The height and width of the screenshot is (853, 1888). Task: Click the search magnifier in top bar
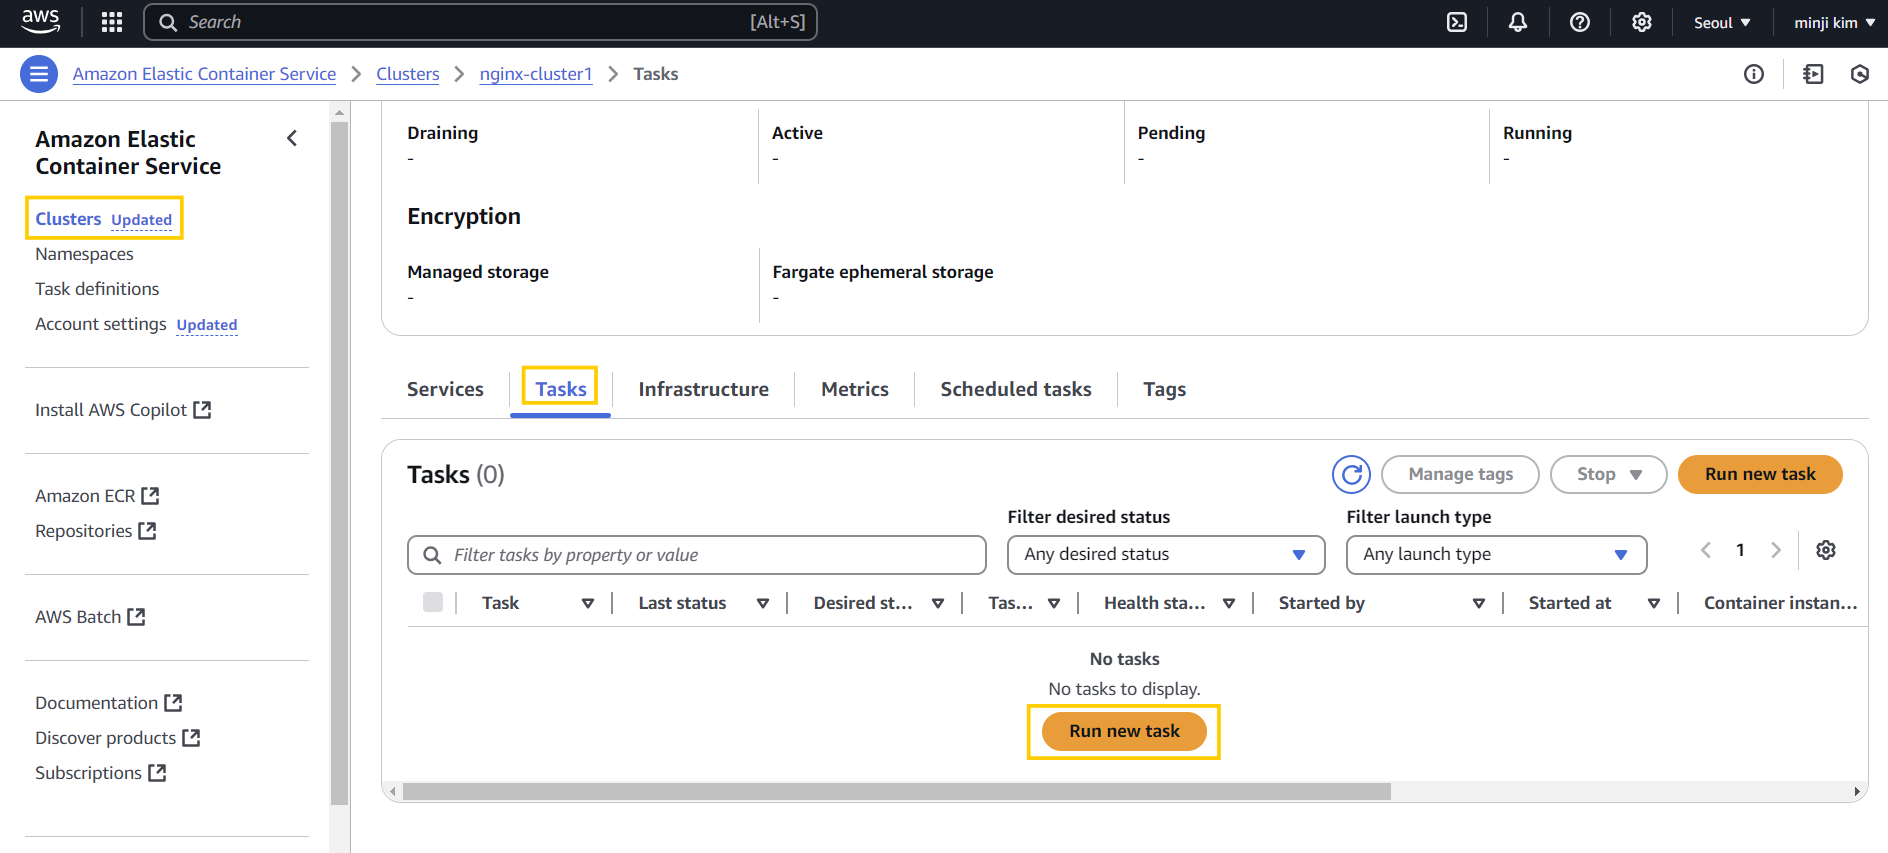point(168,22)
